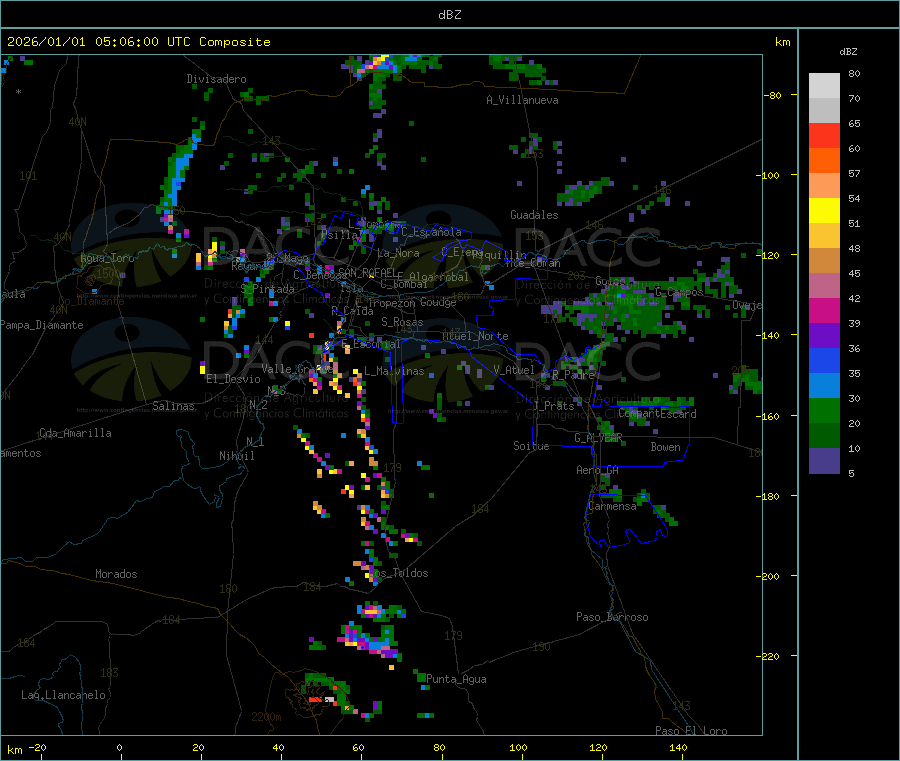
Task: Pick the light orange 54–57 dBZ swatch
Action: [x=824, y=186]
